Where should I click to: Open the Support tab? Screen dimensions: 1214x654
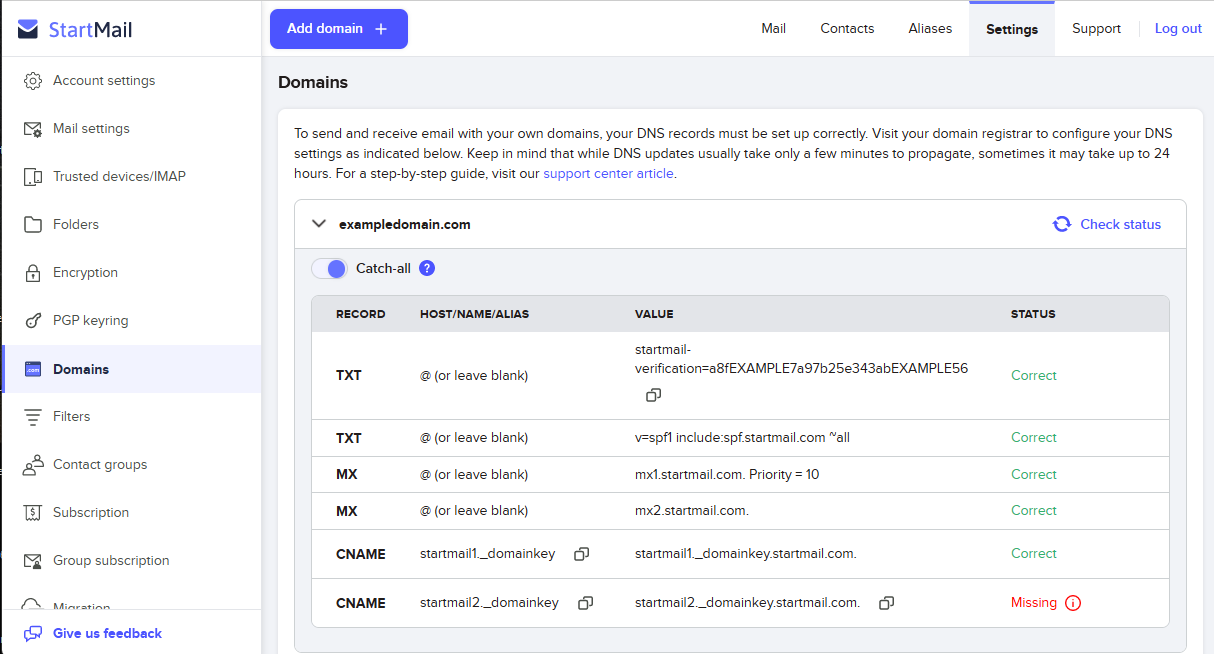point(1096,28)
